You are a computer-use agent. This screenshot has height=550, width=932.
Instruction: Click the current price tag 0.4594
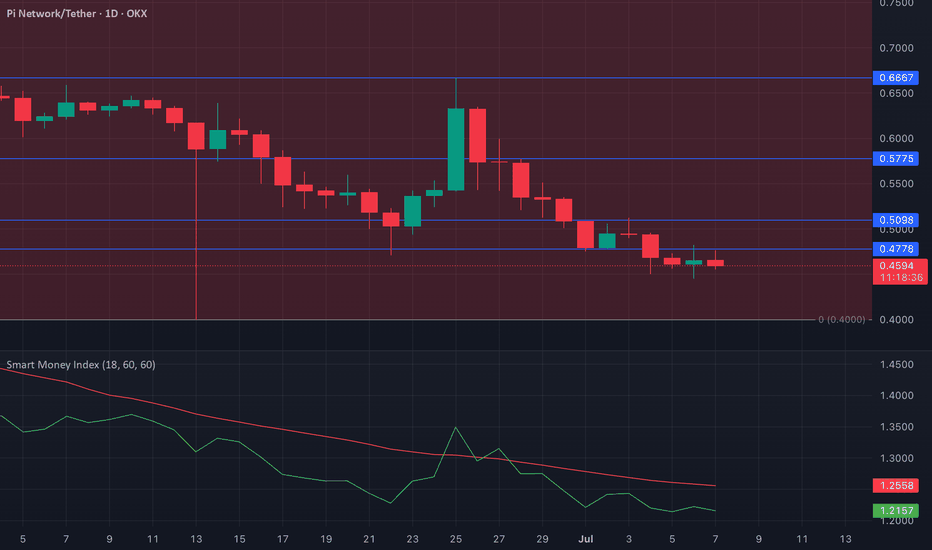pos(896,266)
